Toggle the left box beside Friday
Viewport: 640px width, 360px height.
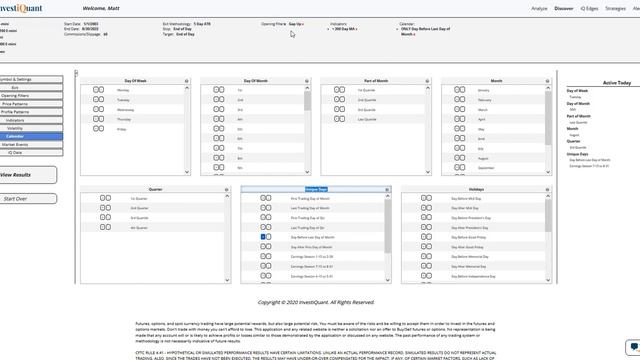click(96, 129)
